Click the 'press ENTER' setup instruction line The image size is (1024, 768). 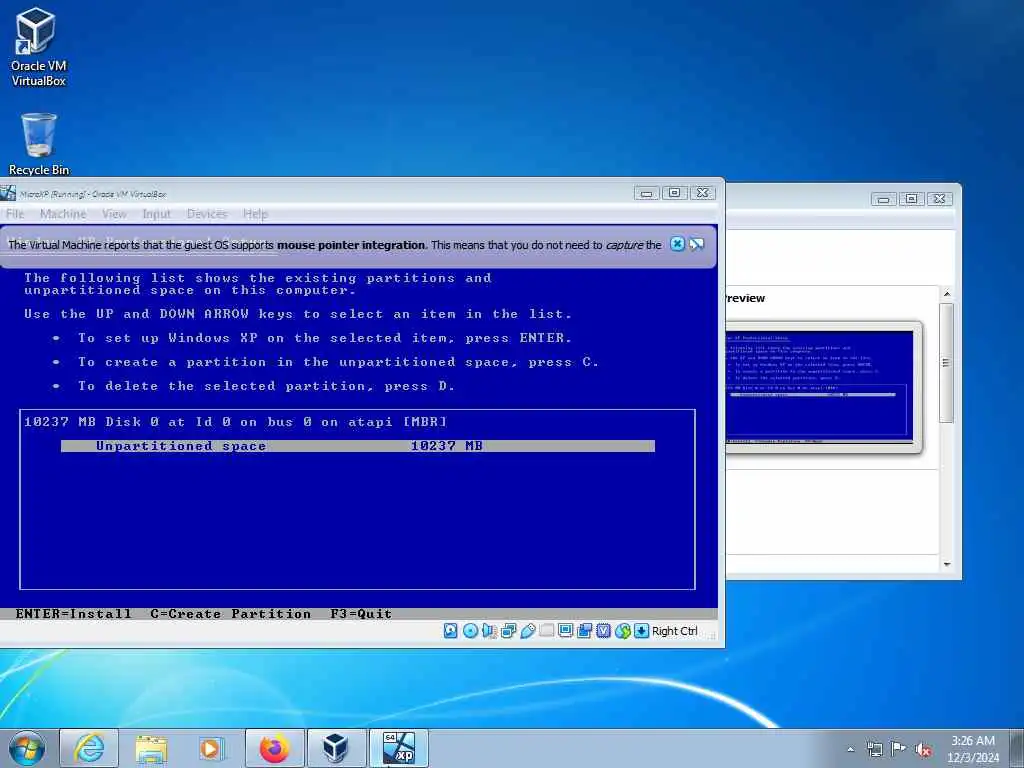325,338
